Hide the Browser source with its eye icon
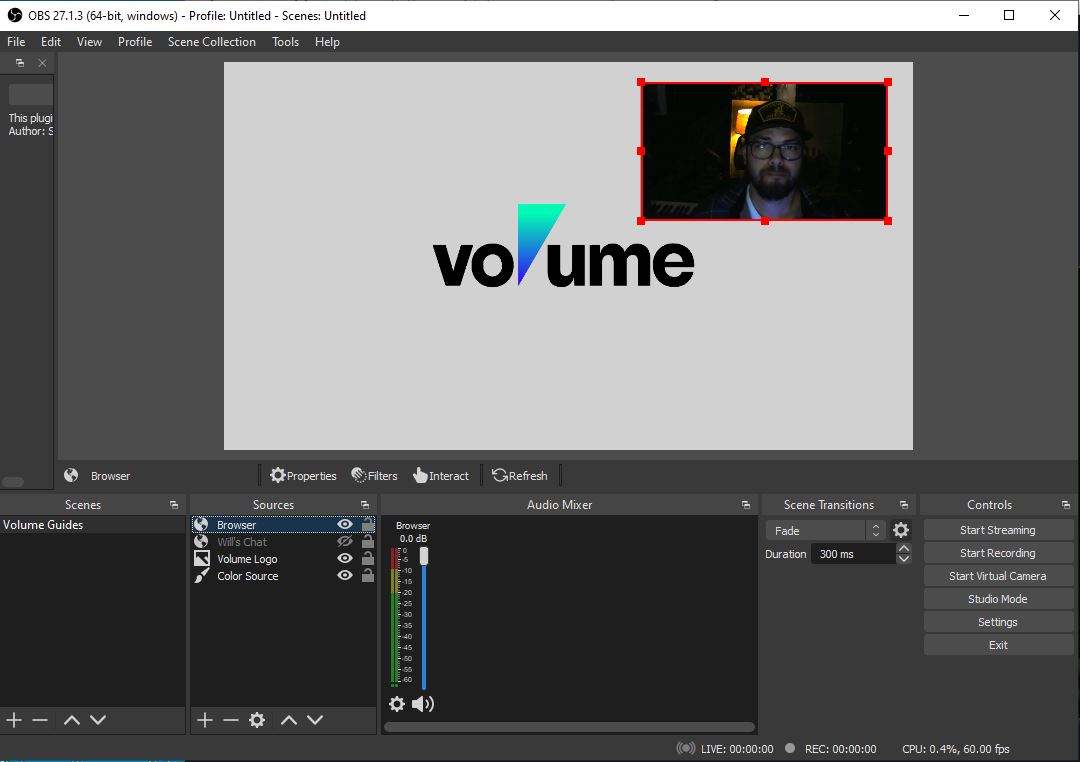The width and height of the screenshot is (1080, 762). pyautogui.click(x=345, y=524)
